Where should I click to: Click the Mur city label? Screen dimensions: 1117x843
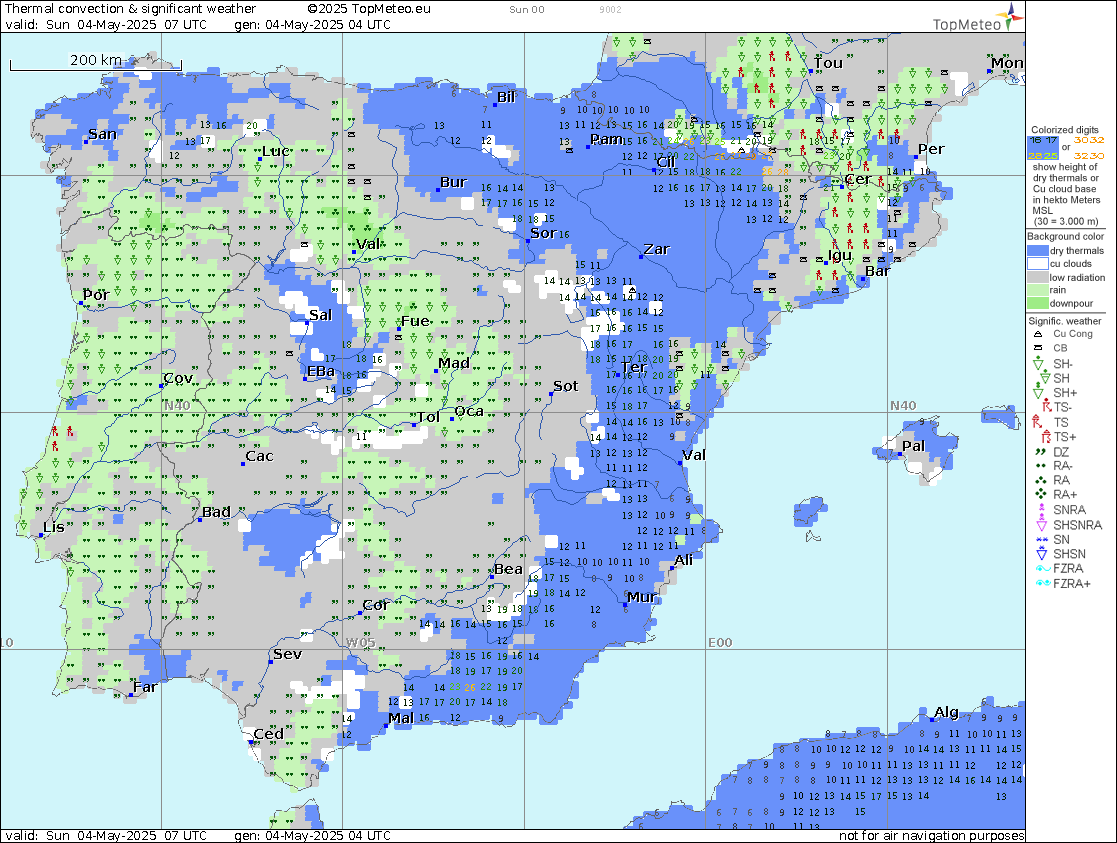click(x=642, y=597)
